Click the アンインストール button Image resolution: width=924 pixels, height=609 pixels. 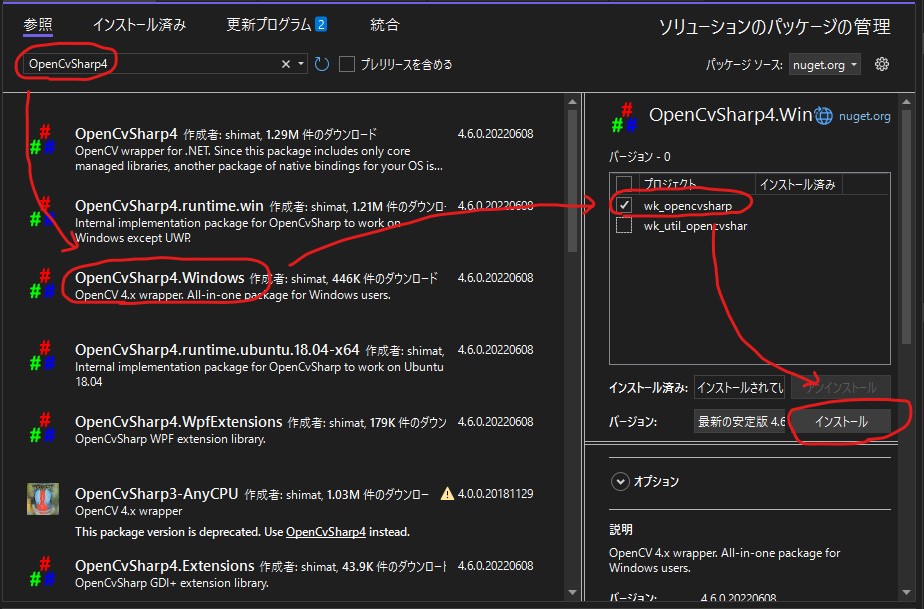click(841, 387)
